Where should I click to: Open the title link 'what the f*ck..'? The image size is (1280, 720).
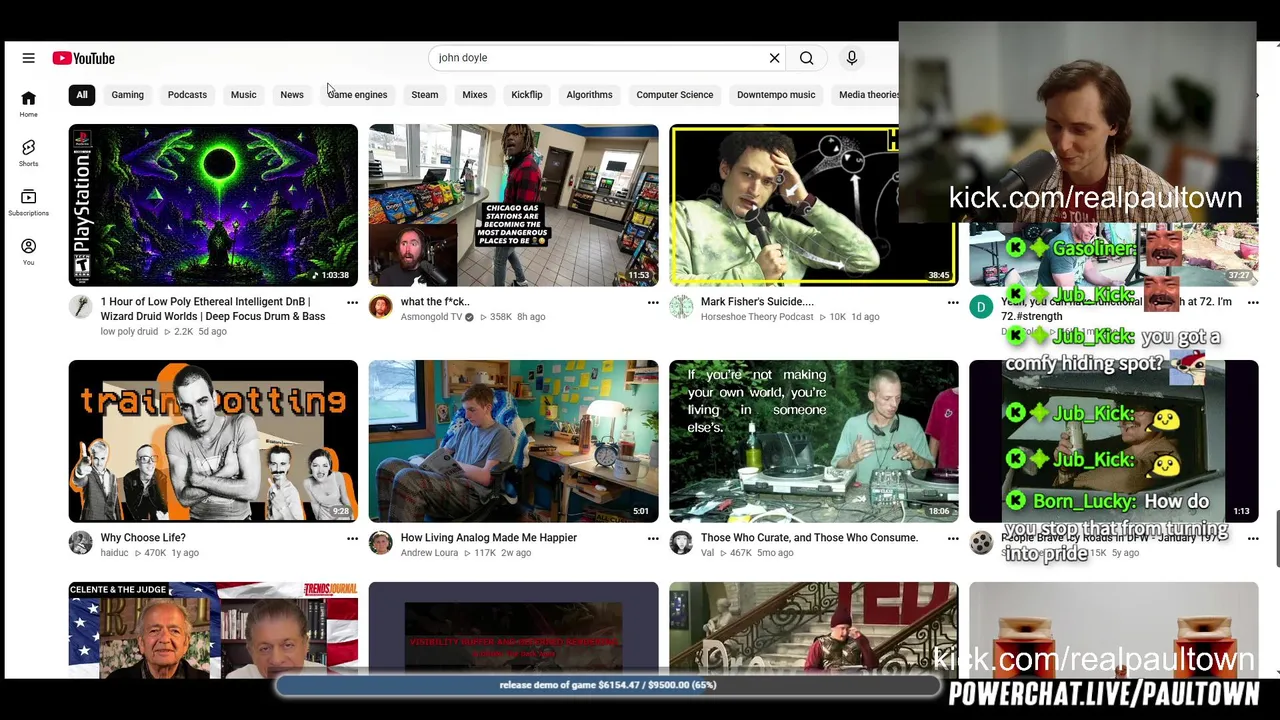(x=435, y=302)
